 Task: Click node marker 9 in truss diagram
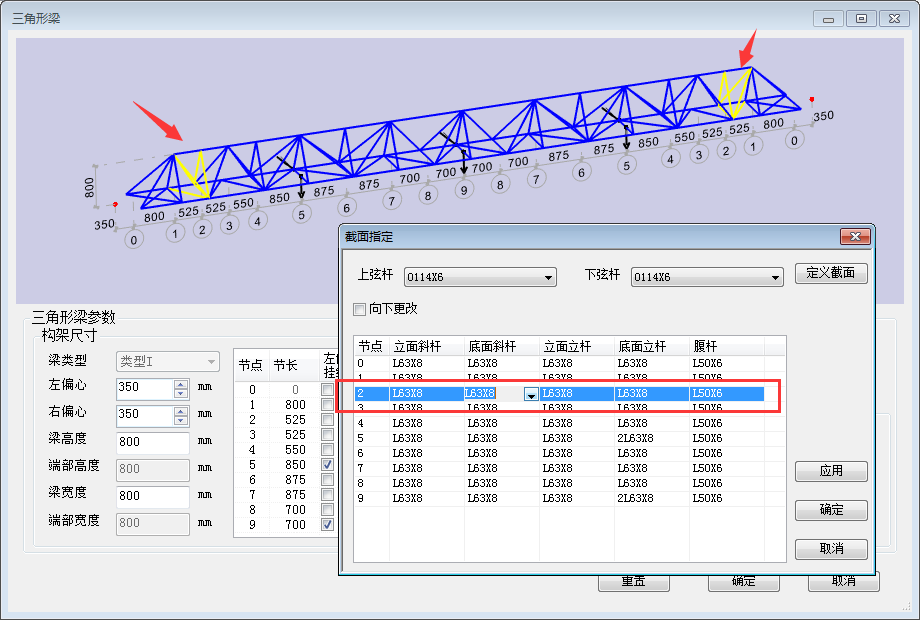click(463, 189)
